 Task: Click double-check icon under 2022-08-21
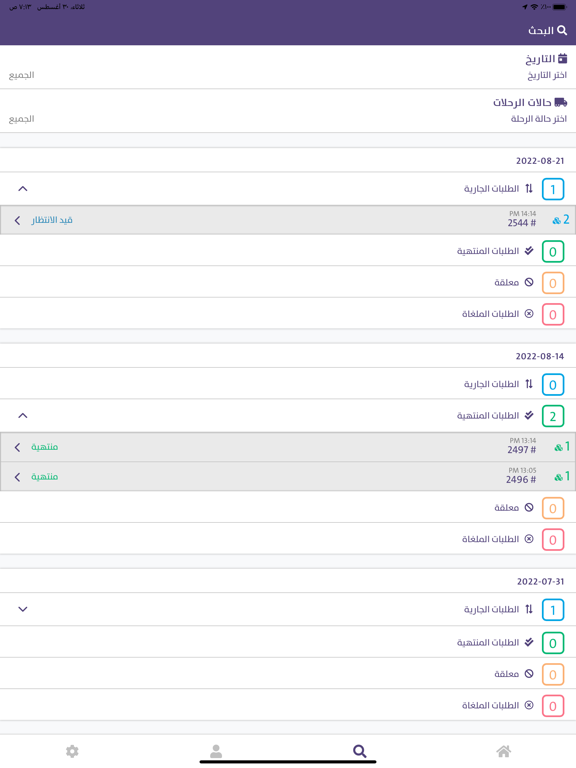pos(529,250)
